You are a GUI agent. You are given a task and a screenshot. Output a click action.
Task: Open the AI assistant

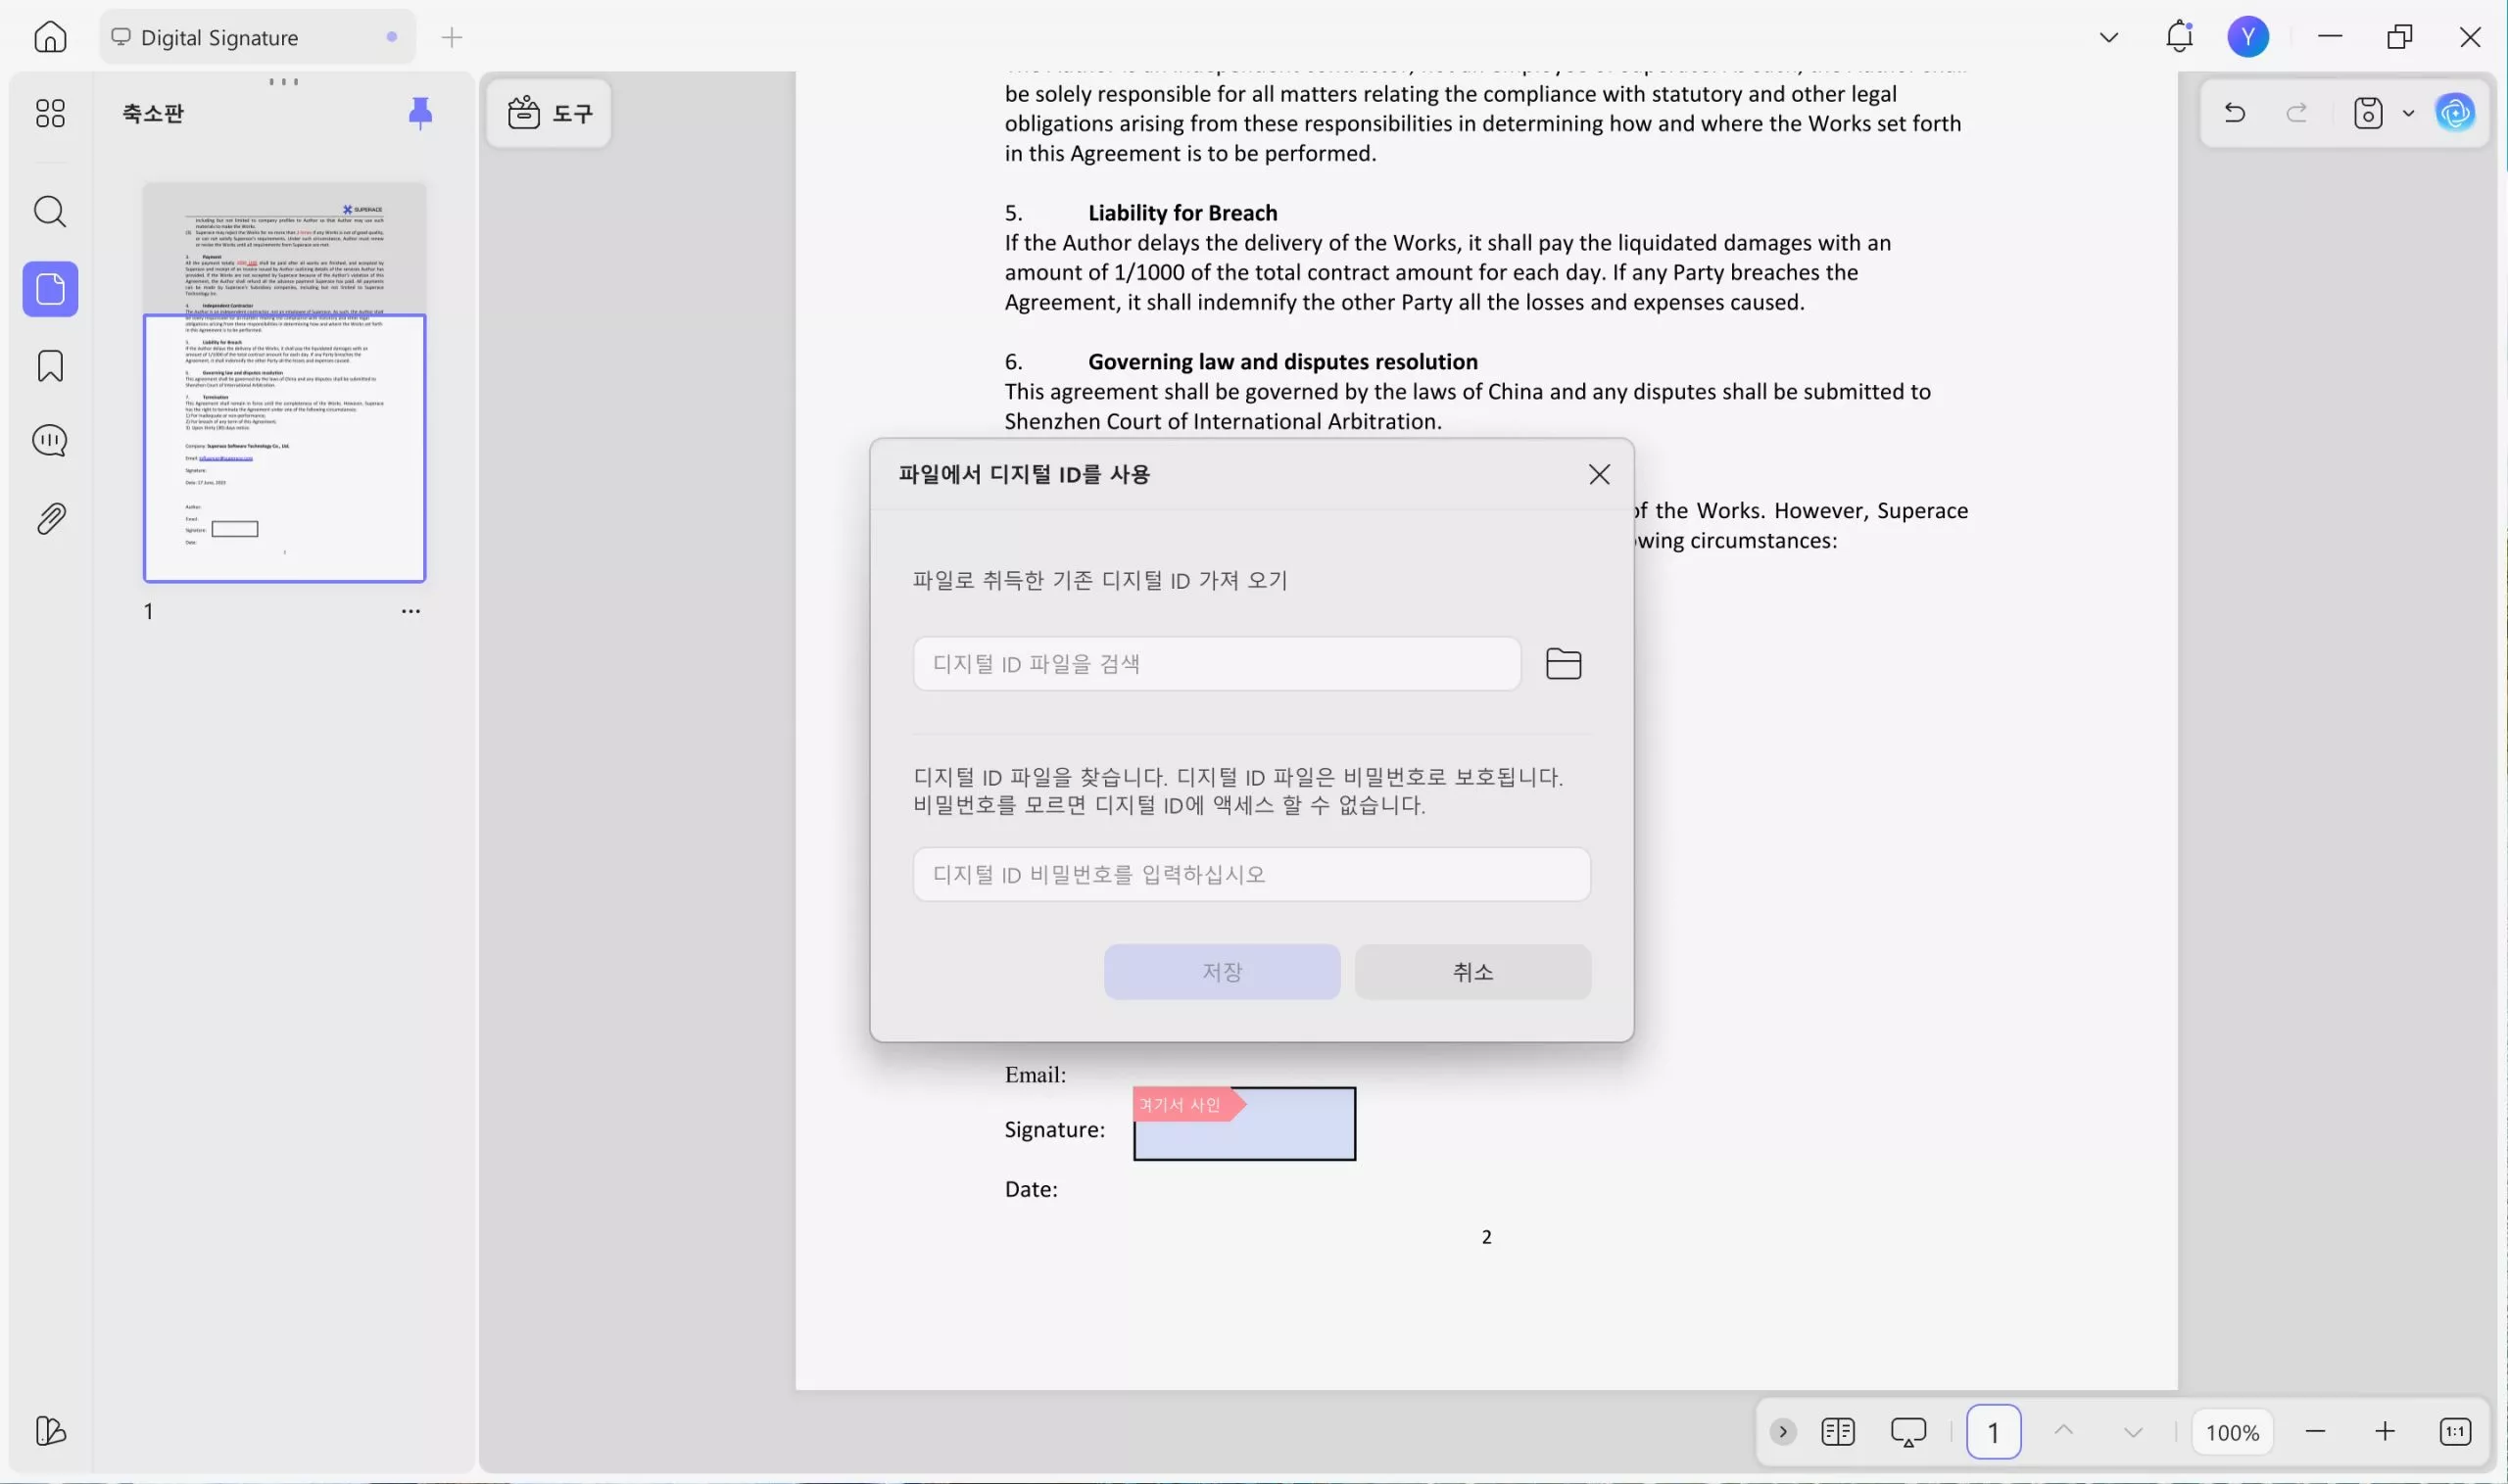click(x=2455, y=112)
